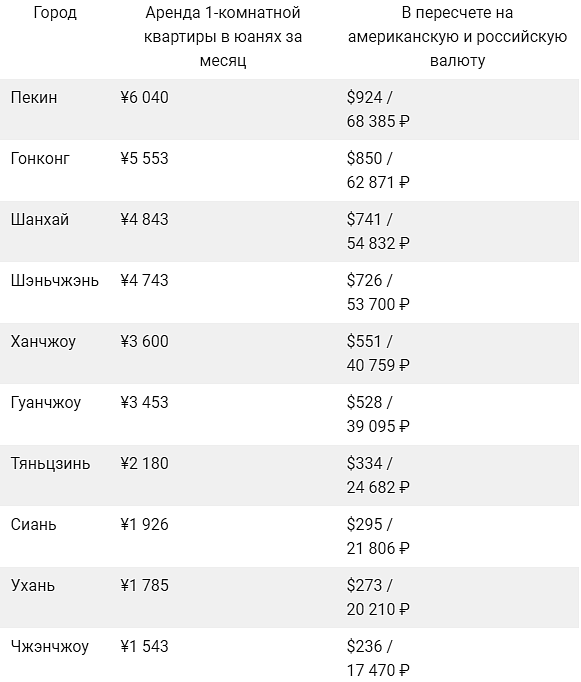Select the Пекин city cell

[34, 97]
